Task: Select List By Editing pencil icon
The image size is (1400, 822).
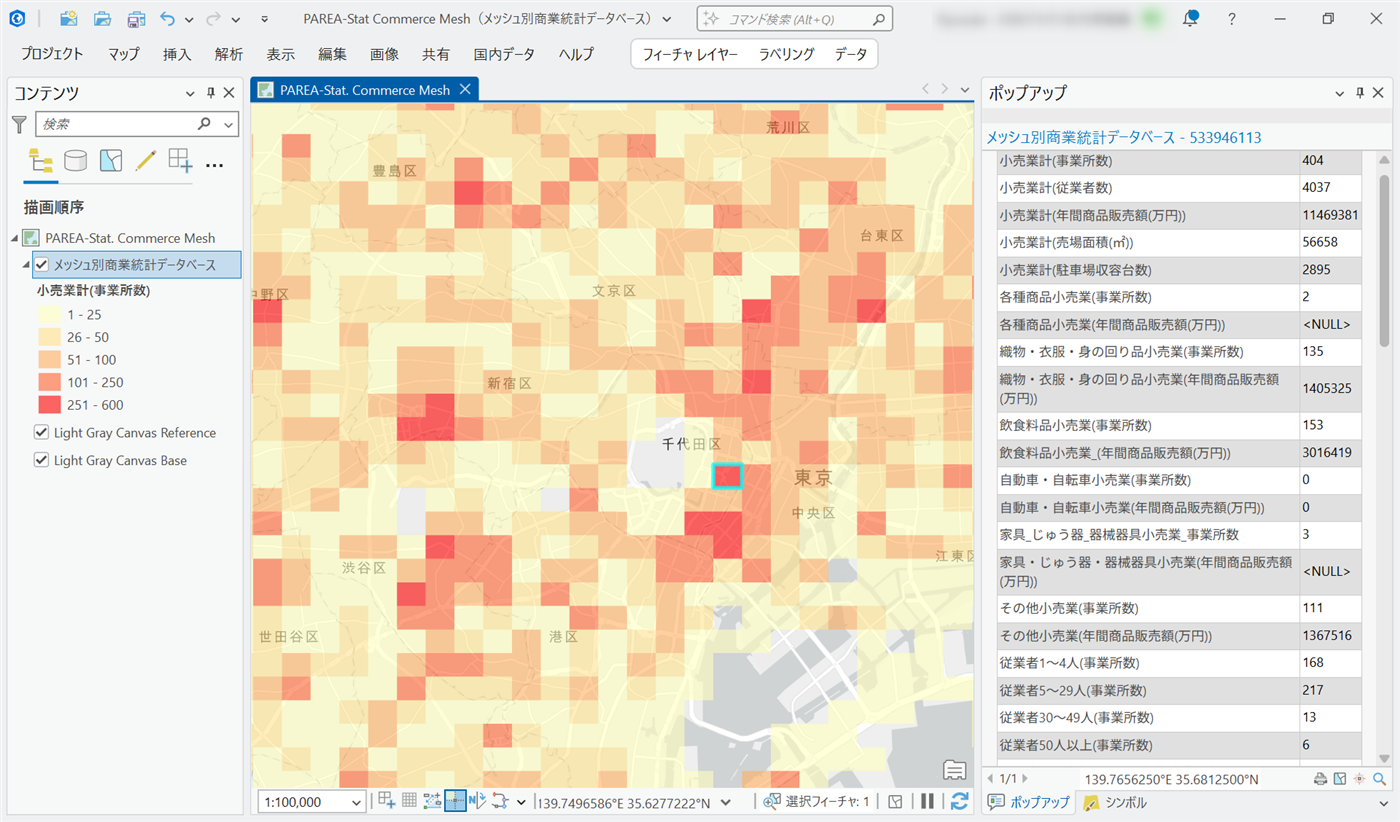Action: (x=146, y=161)
